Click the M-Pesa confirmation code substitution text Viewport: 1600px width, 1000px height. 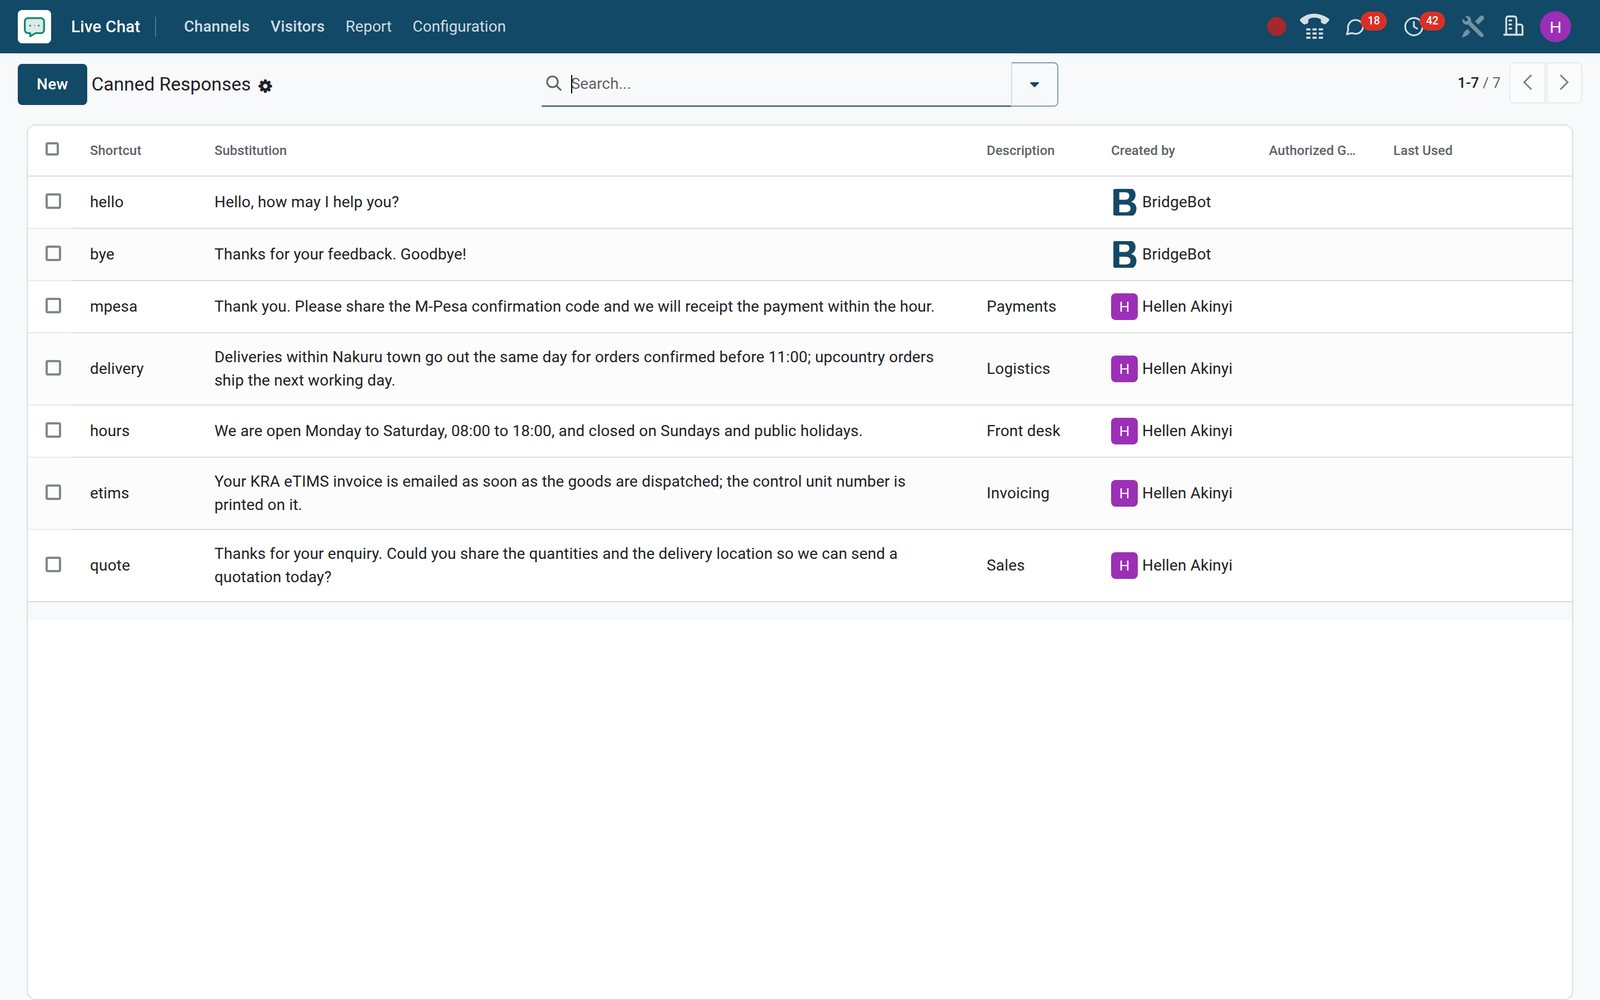574,307
